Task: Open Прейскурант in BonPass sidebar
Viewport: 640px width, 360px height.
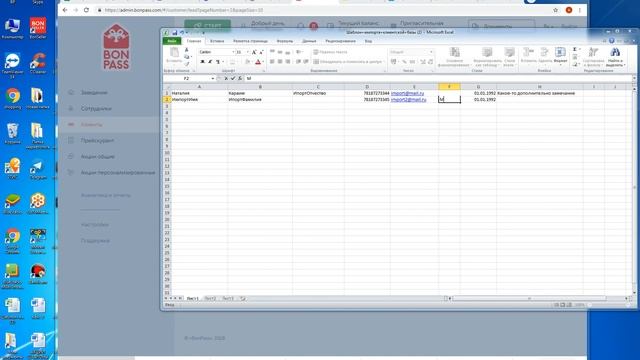Action: 97,140
